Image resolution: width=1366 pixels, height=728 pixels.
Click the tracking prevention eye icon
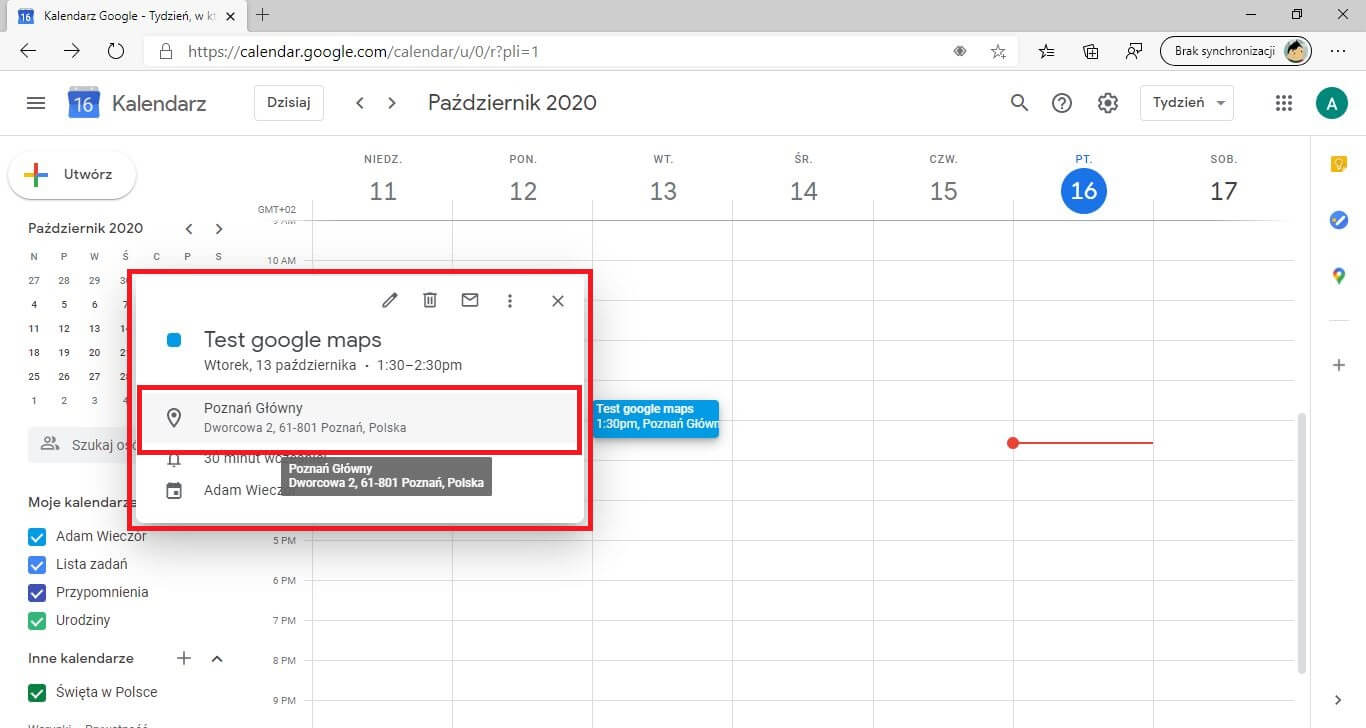pos(960,51)
